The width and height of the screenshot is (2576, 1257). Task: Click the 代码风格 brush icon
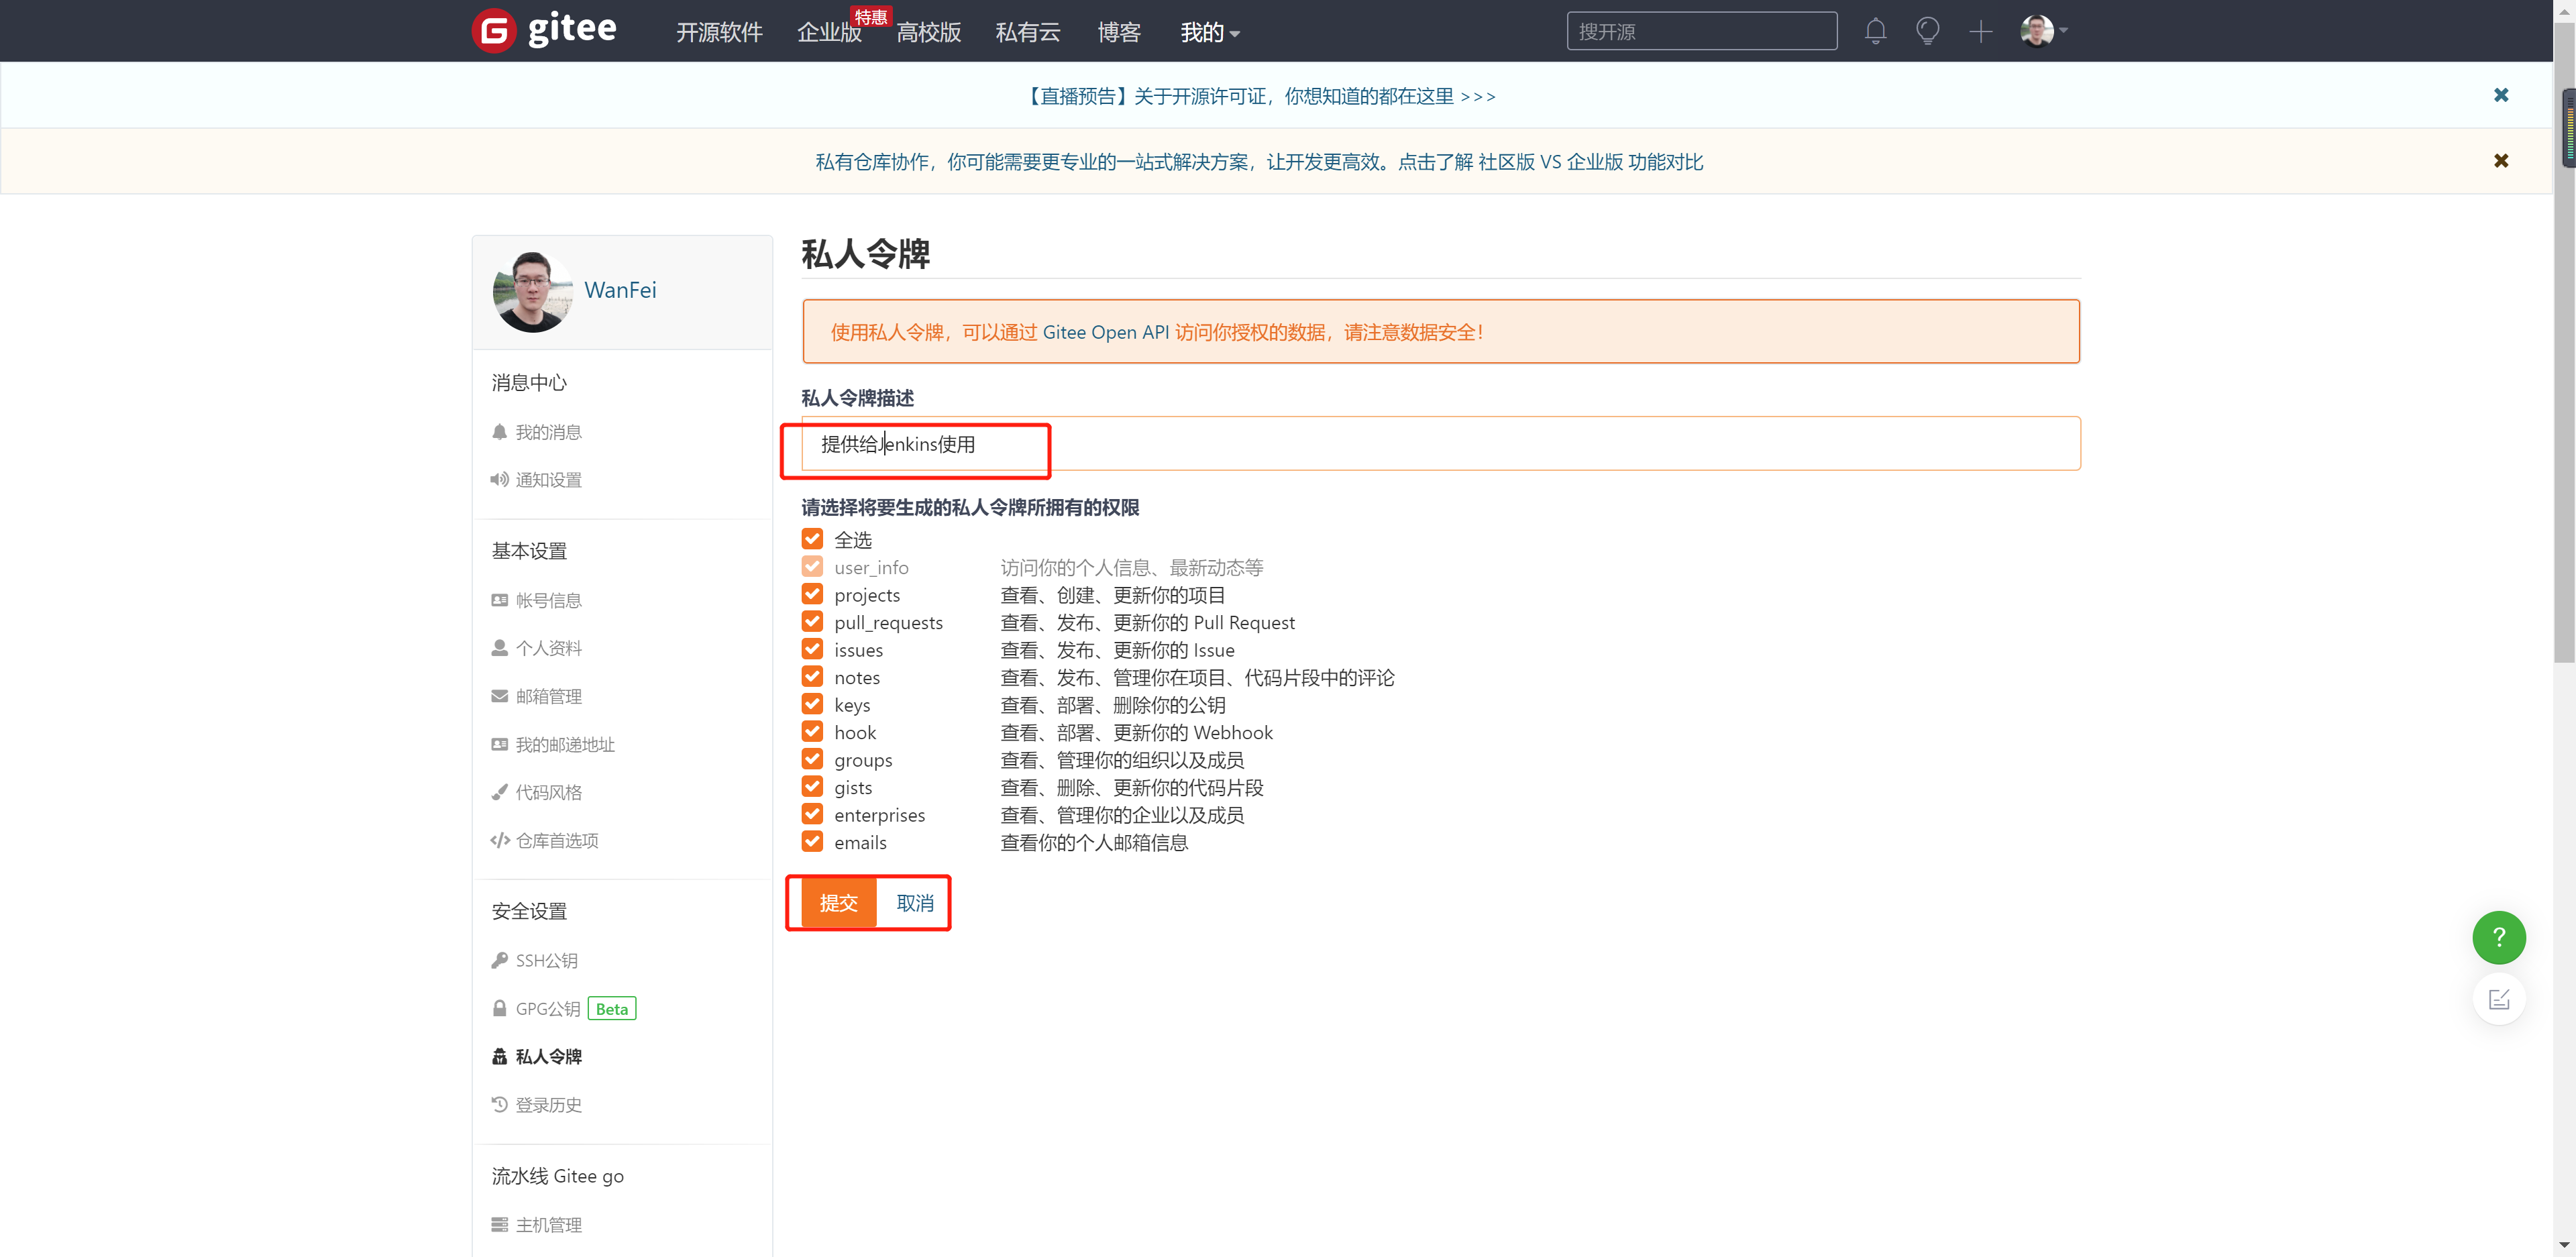coord(500,792)
